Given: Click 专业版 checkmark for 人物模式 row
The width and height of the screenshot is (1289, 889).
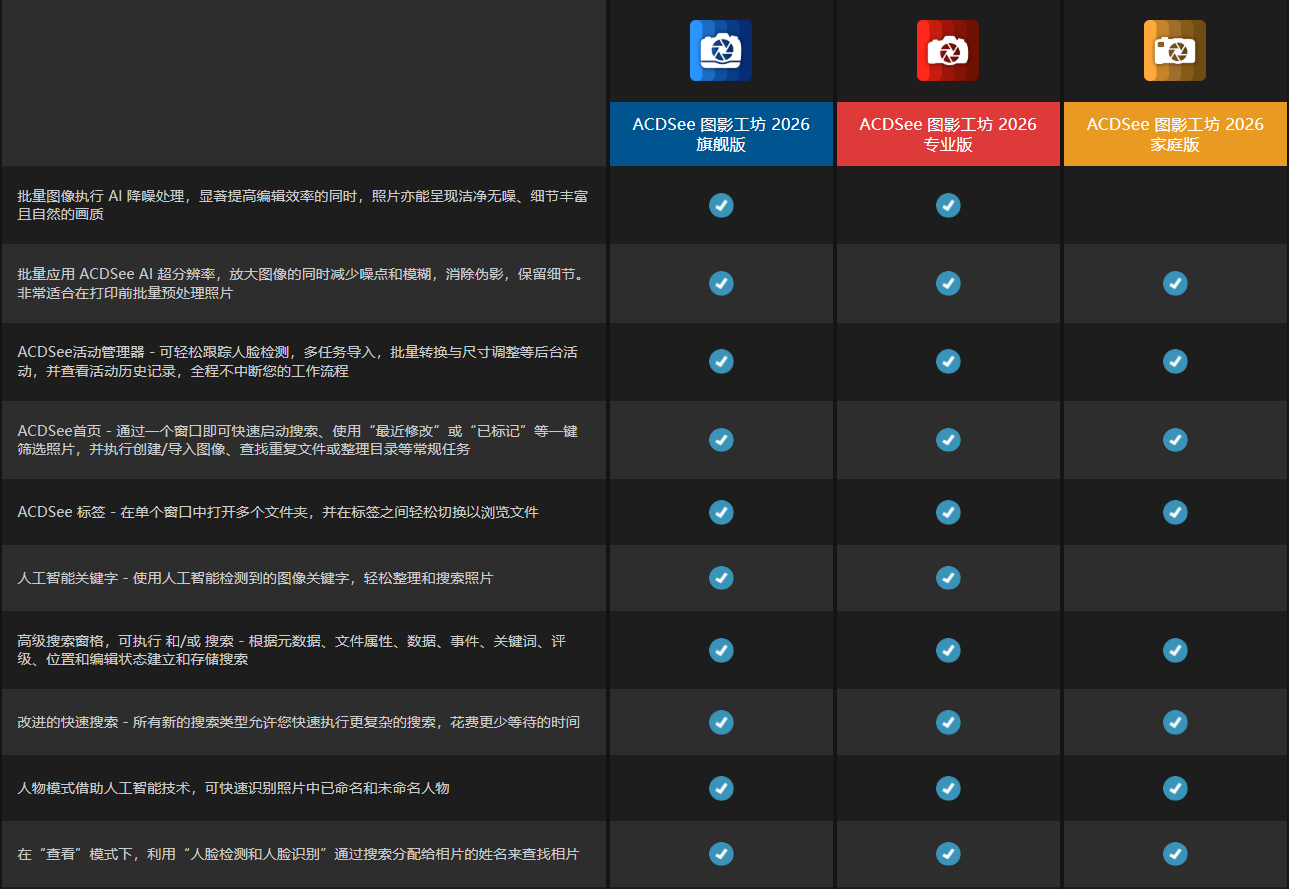Looking at the screenshot, I should click(x=948, y=788).
